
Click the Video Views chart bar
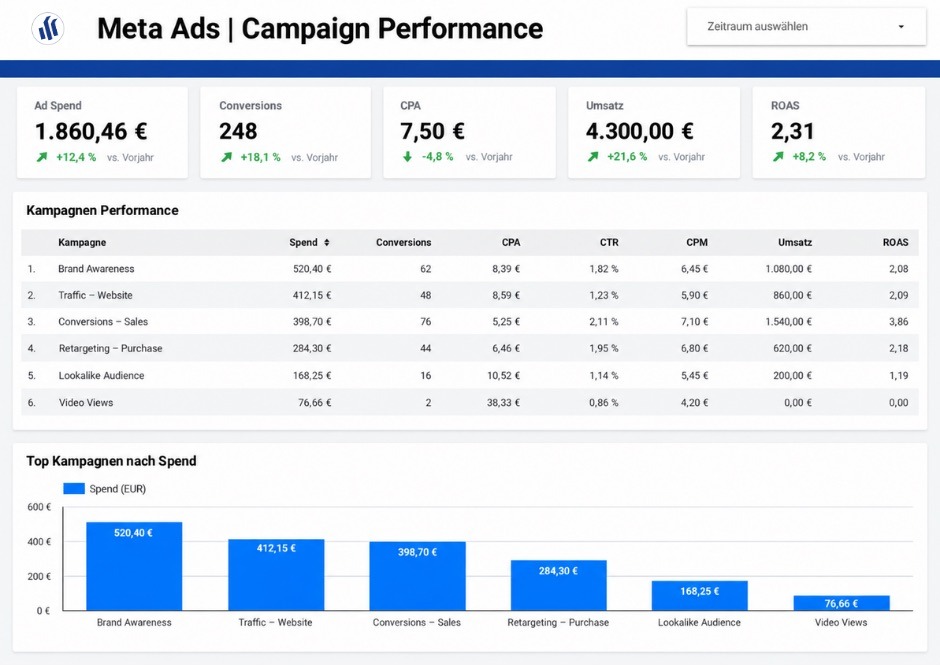click(842, 603)
